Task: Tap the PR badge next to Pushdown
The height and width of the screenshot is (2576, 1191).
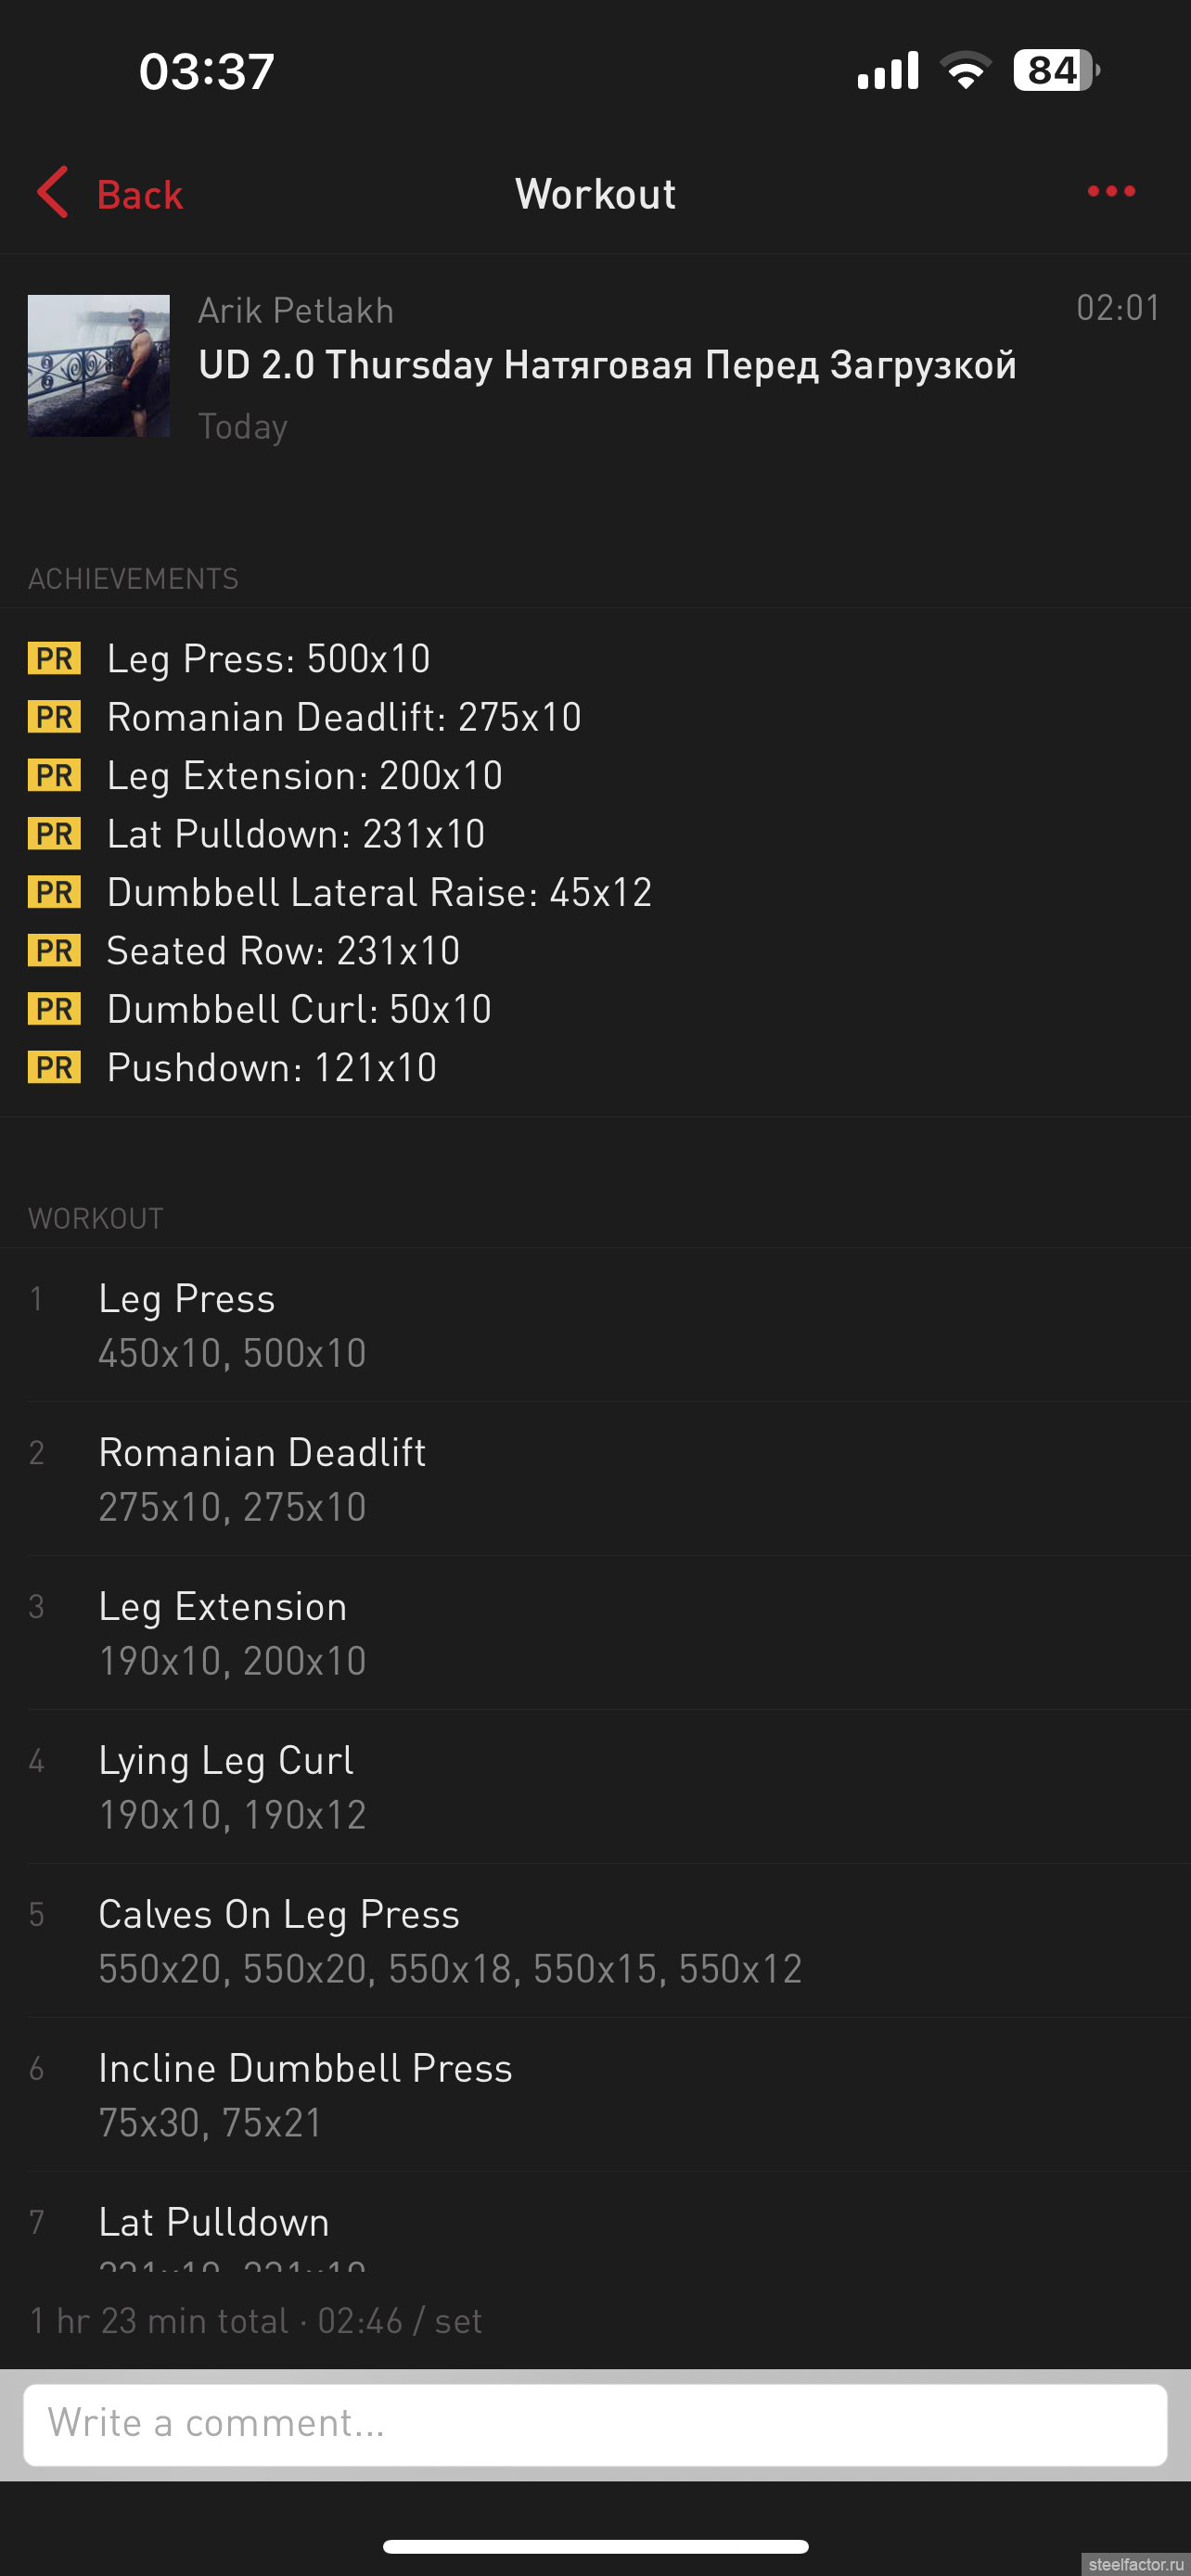Action: (x=54, y=1067)
